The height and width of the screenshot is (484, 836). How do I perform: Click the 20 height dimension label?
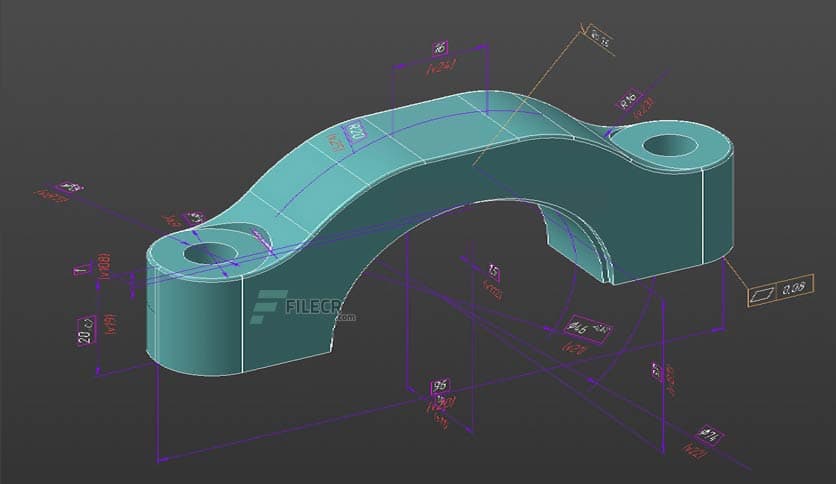click(x=86, y=335)
